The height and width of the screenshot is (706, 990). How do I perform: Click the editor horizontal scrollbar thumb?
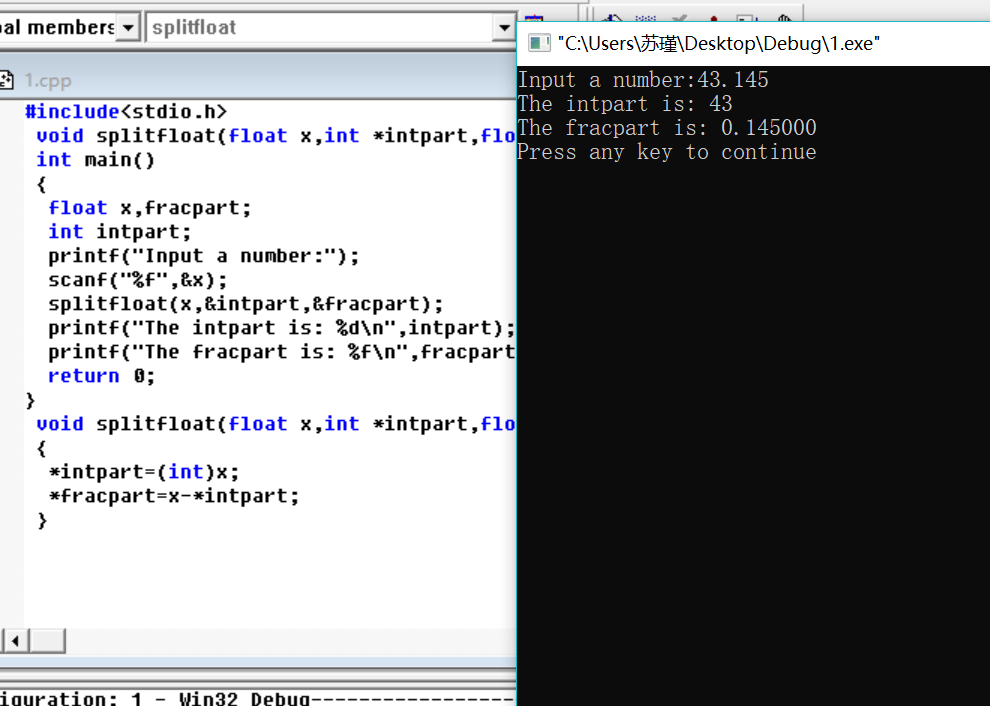coord(47,641)
